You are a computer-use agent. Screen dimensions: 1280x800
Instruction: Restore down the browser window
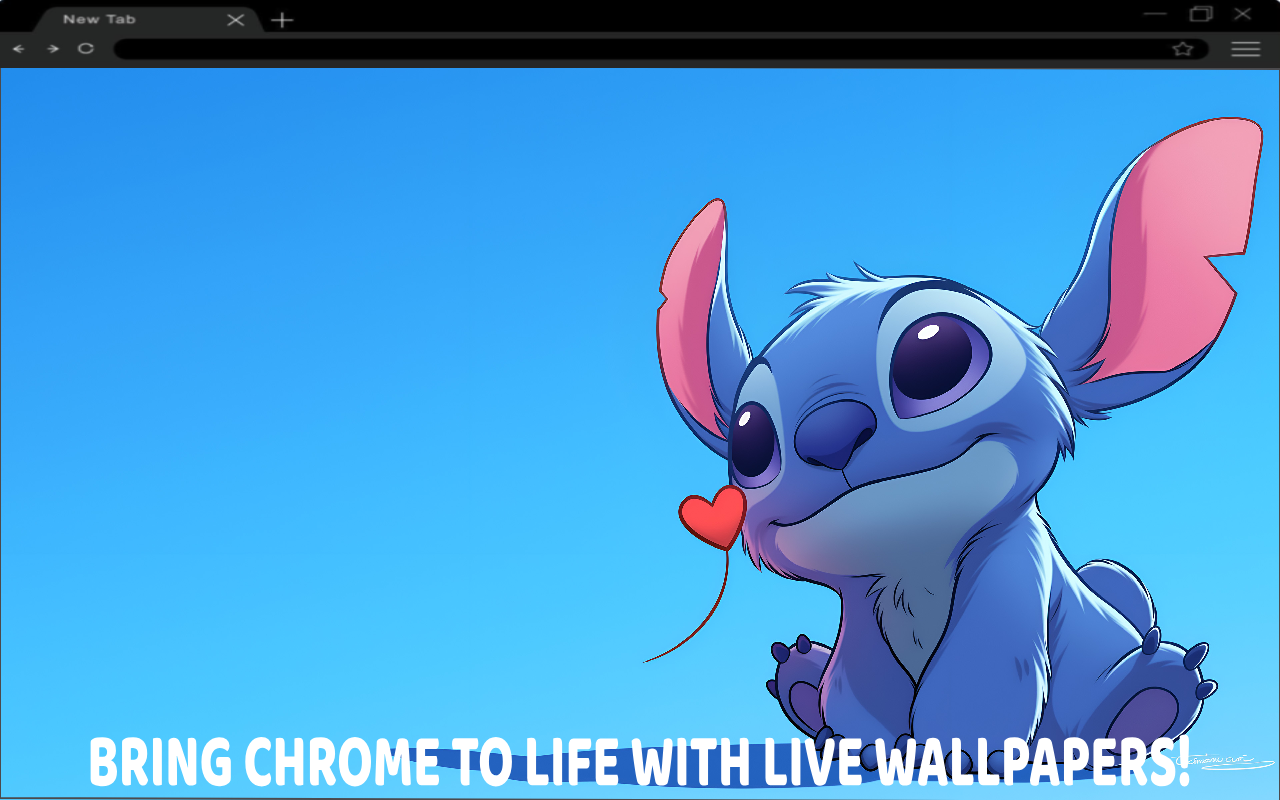(1201, 14)
